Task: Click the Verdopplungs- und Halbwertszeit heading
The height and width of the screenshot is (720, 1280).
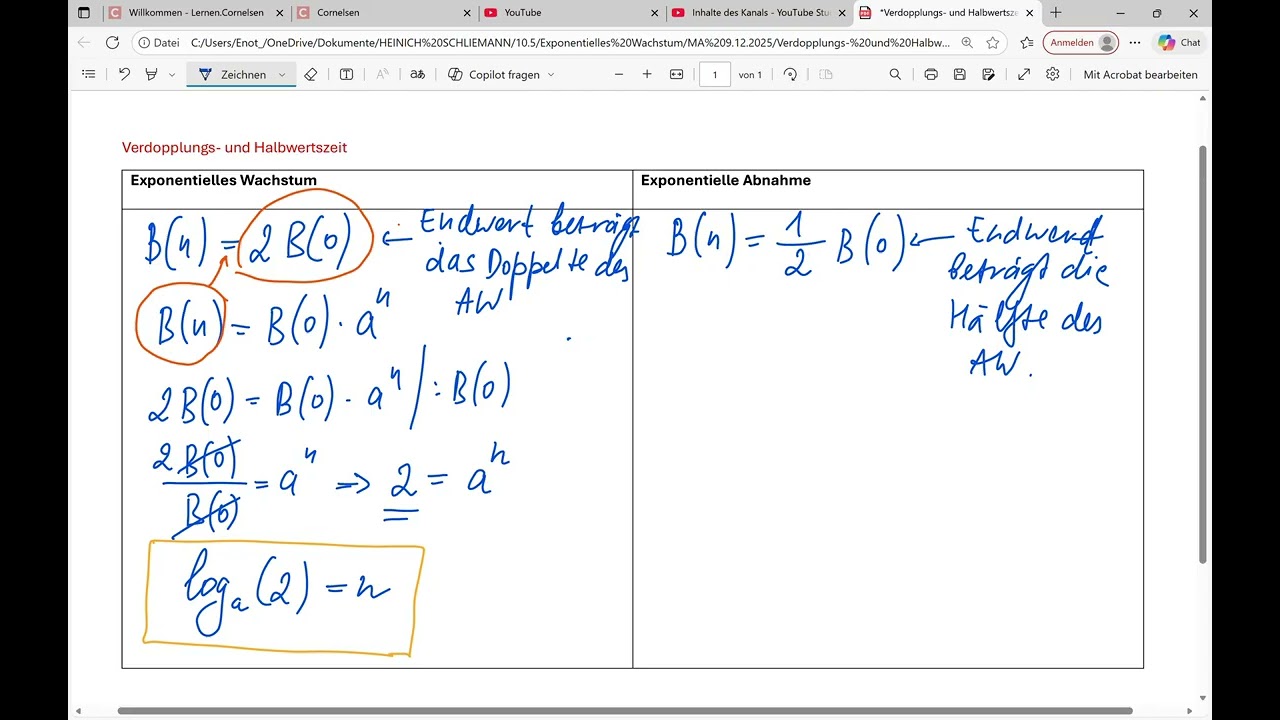Action: [x=234, y=148]
